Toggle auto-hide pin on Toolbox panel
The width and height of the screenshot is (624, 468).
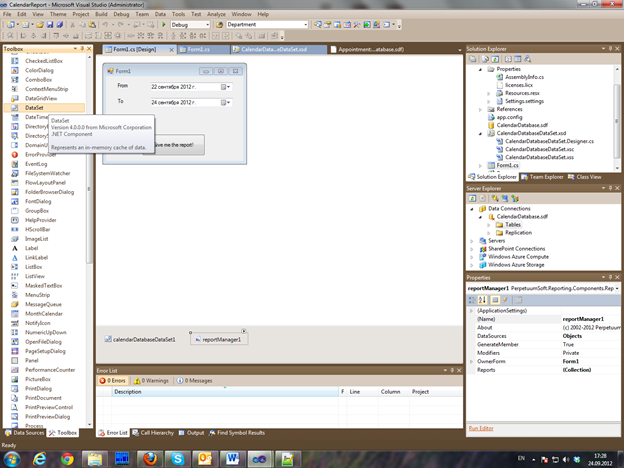pos(82,49)
